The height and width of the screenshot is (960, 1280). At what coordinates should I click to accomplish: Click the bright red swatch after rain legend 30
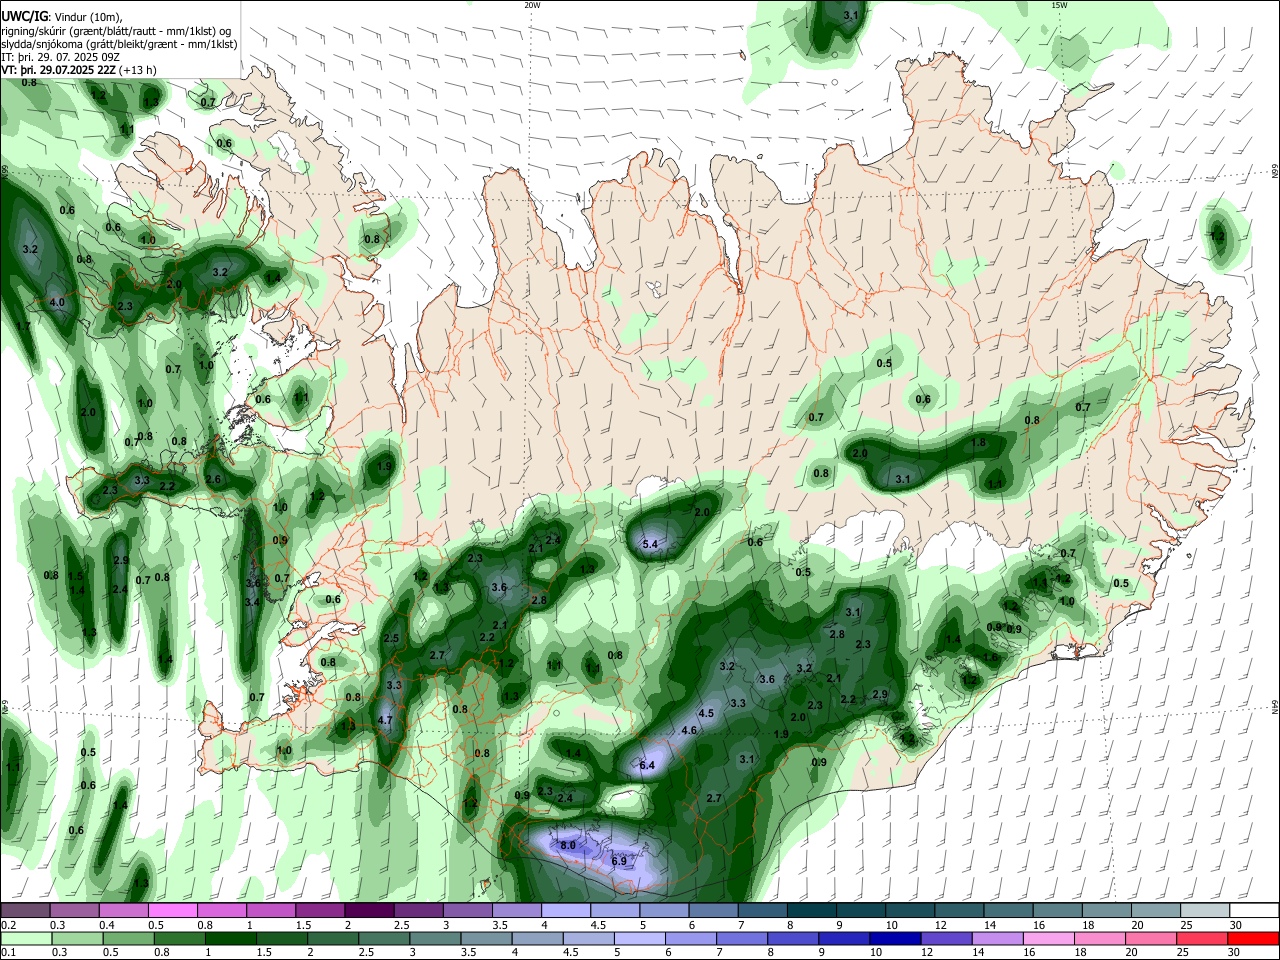(x=1253, y=938)
